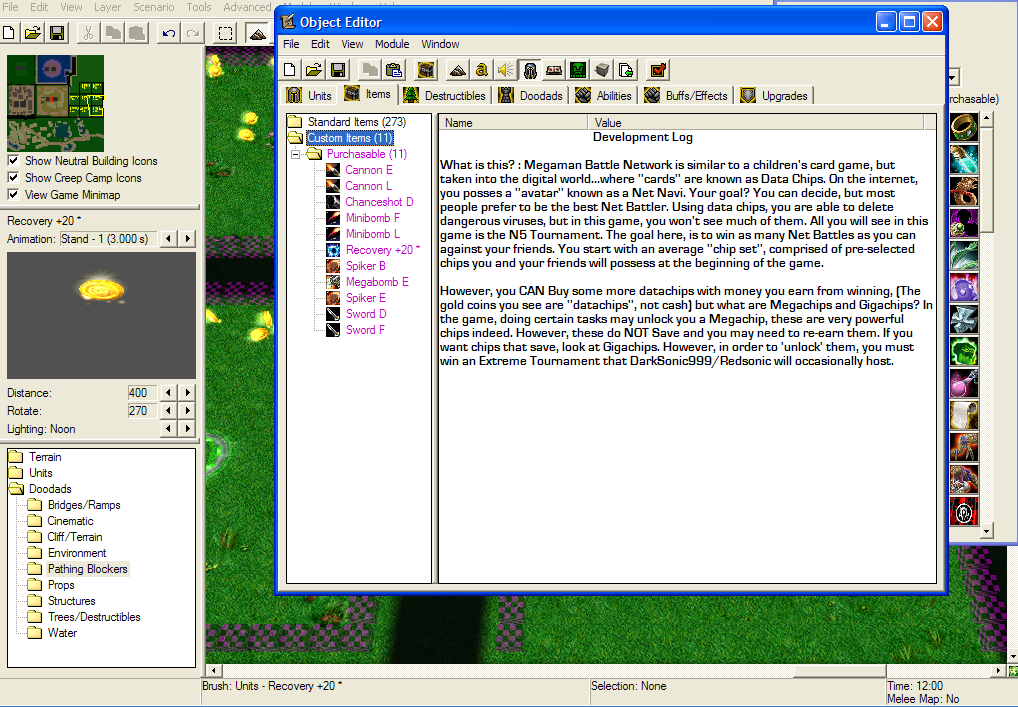The height and width of the screenshot is (707, 1018).
Task: Switch to the Units tab
Action: (x=310, y=95)
